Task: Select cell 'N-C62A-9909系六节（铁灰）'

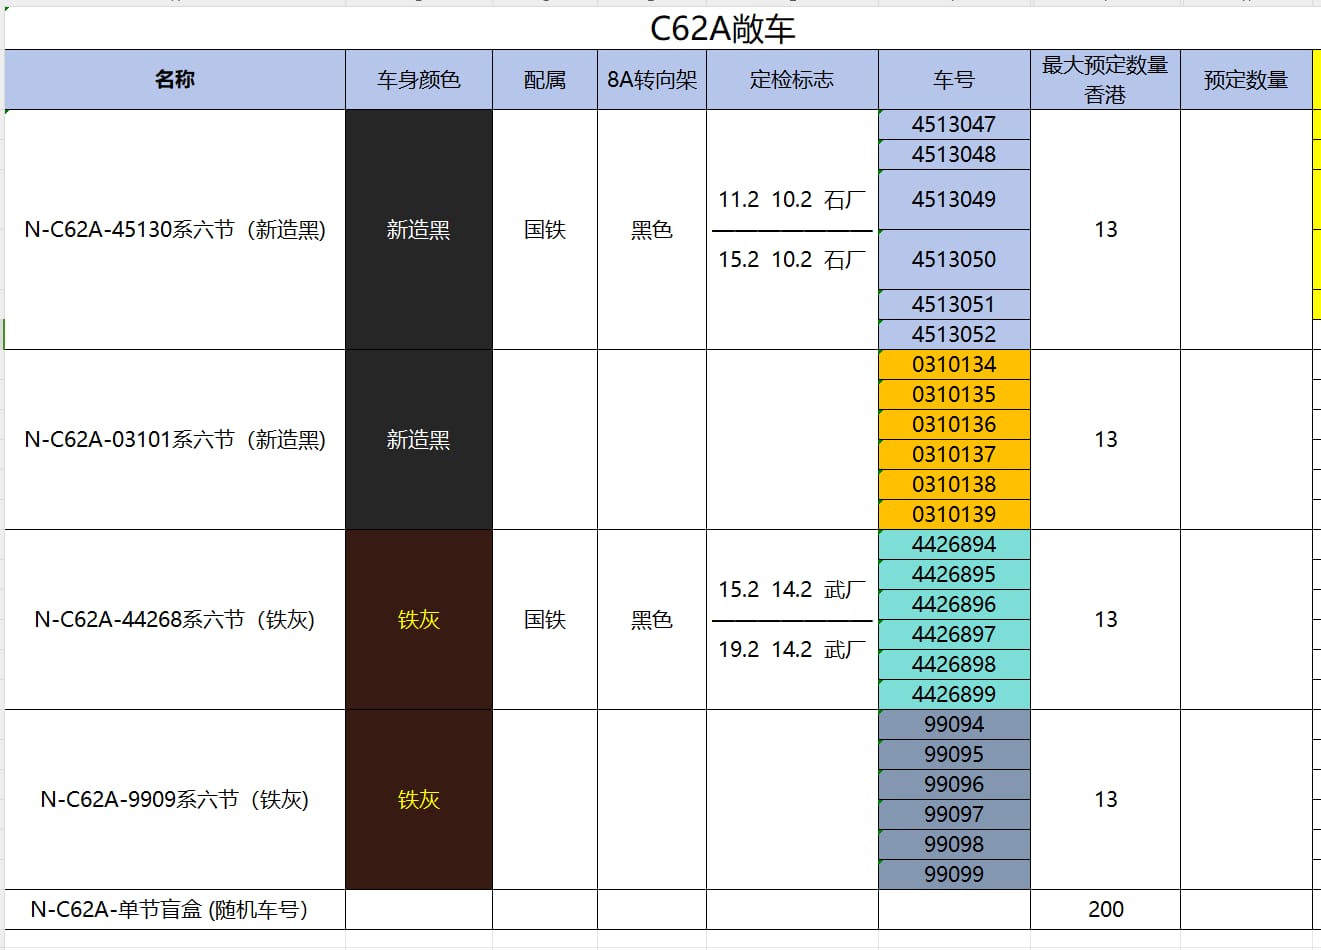Action: point(175,800)
